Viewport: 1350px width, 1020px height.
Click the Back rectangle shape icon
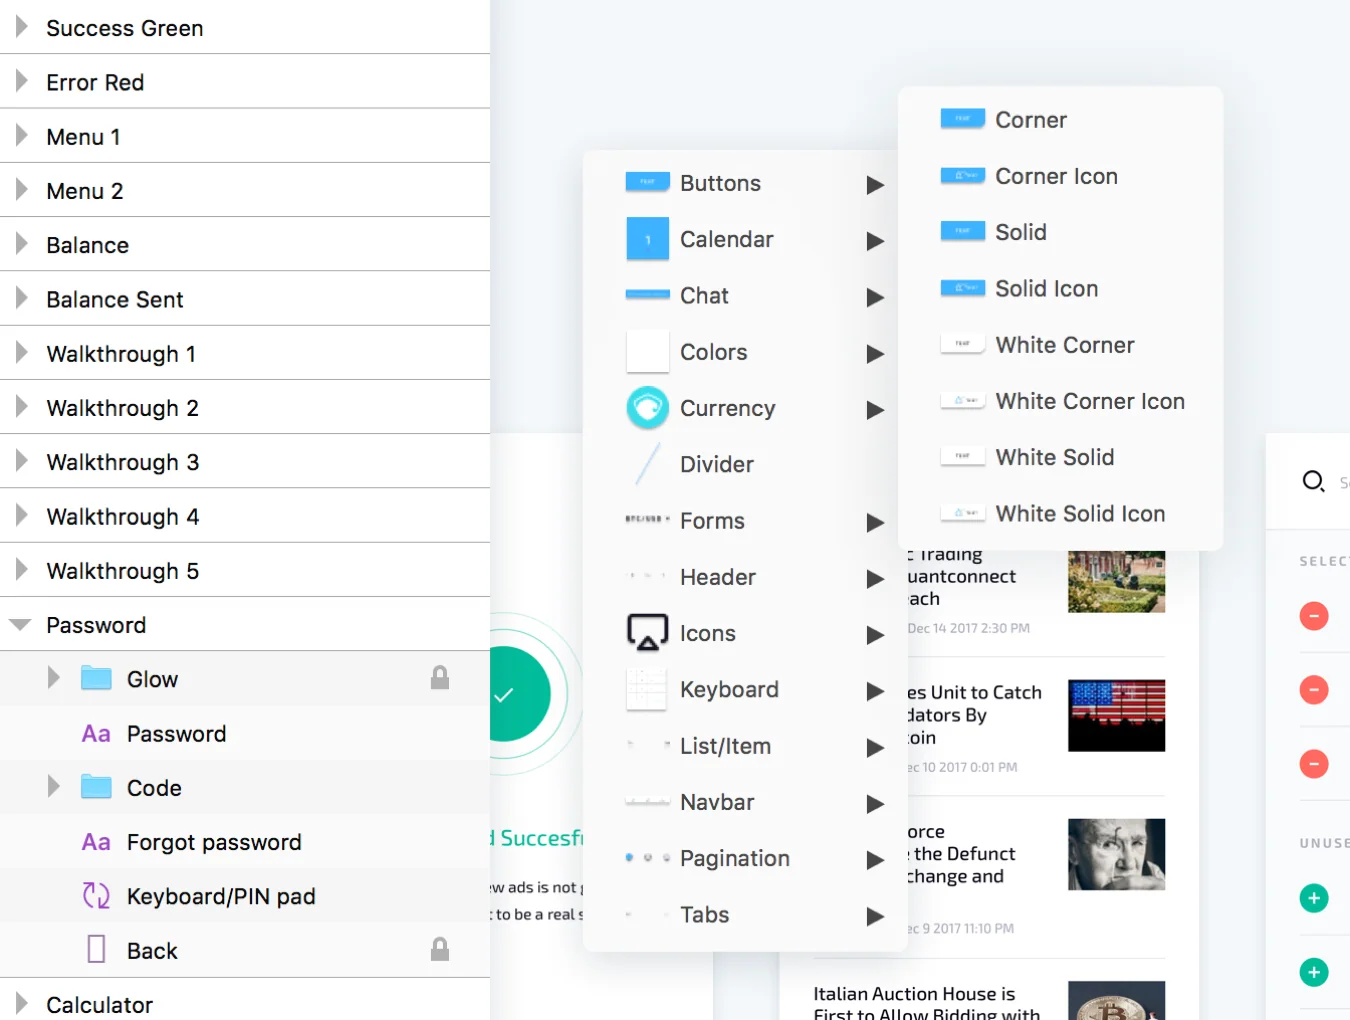coord(96,949)
